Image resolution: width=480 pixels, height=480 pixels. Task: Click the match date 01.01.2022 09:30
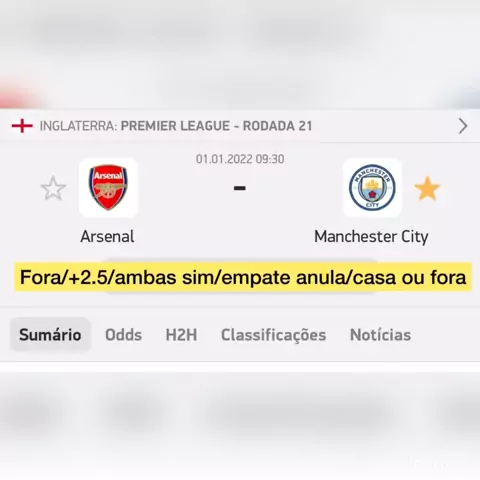coord(240,159)
